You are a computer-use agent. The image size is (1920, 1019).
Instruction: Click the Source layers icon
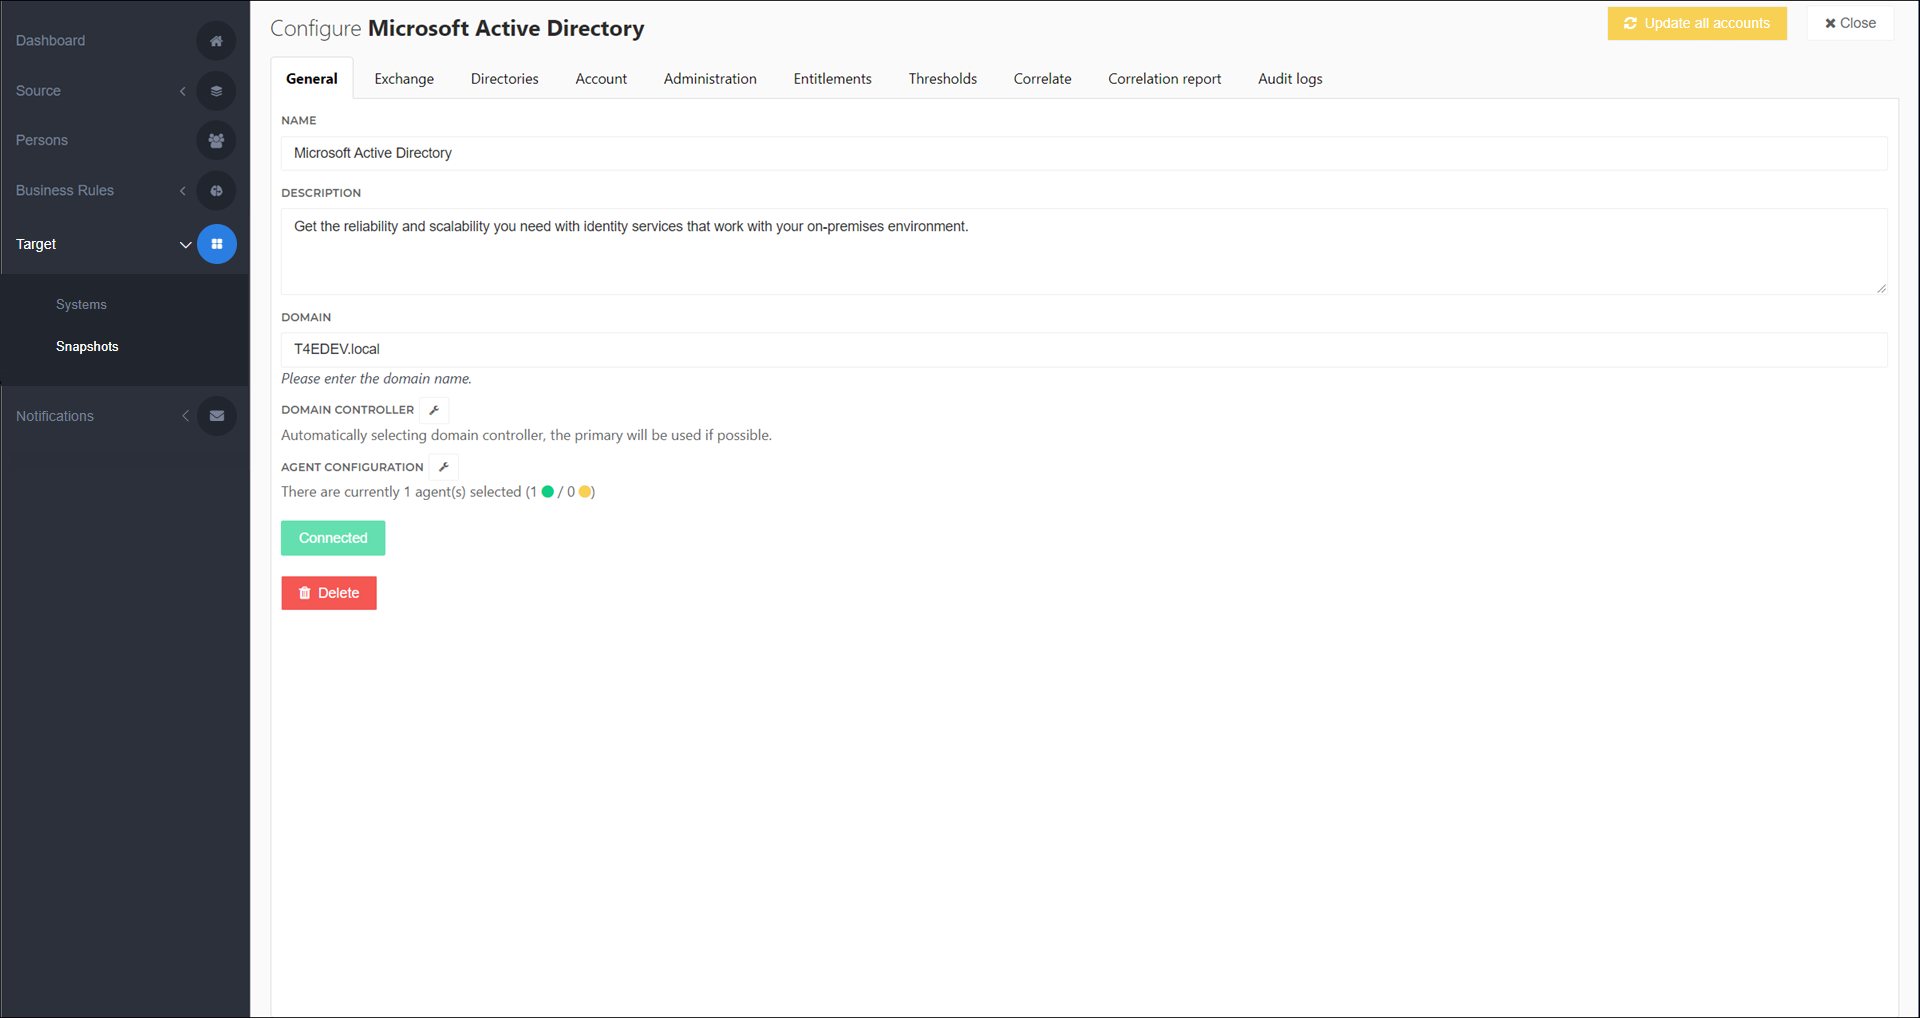coord(216,91)
